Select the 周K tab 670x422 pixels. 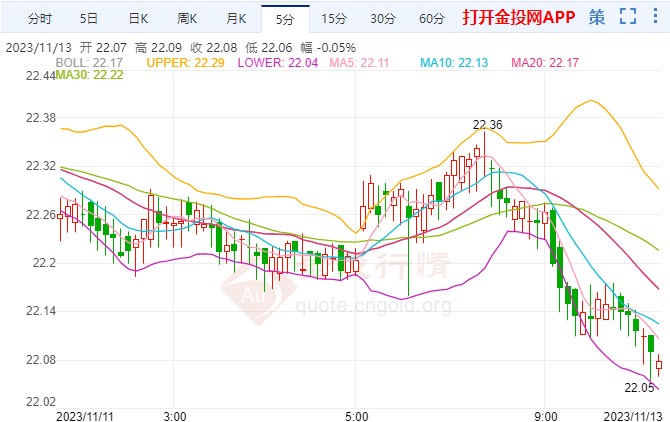[x=187, y=19]
